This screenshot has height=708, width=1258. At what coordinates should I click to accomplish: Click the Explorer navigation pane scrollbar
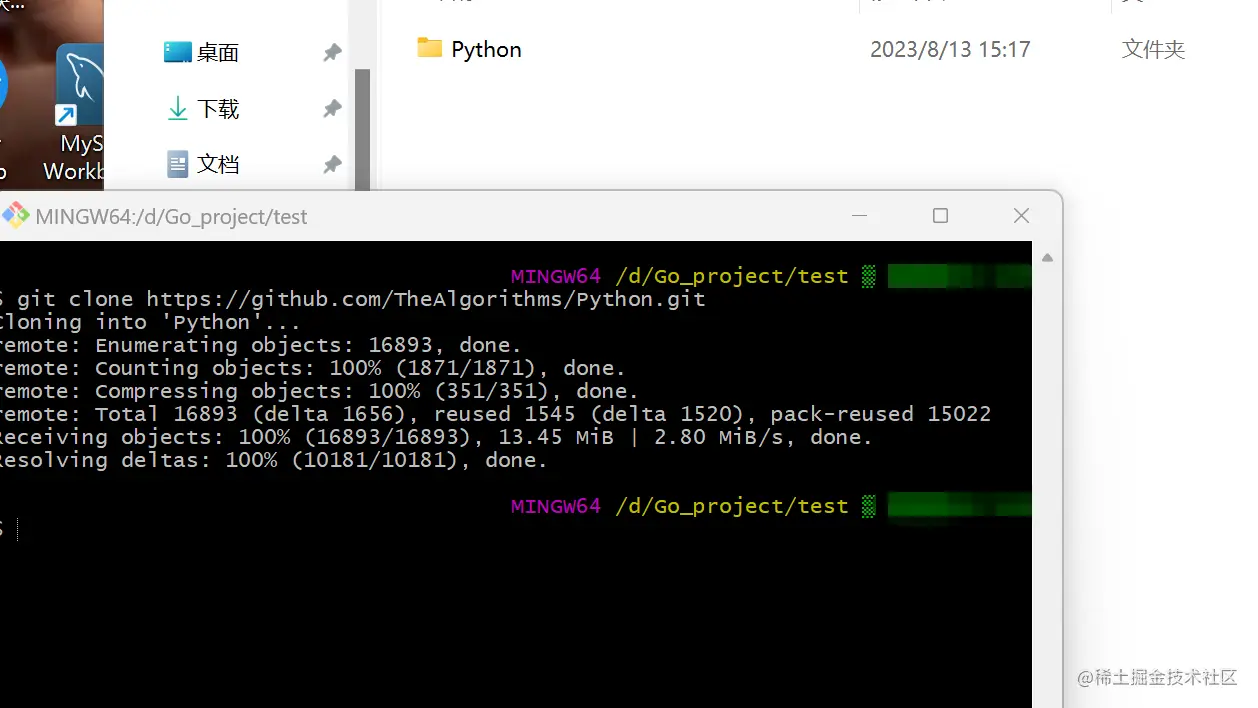(362, 128)
